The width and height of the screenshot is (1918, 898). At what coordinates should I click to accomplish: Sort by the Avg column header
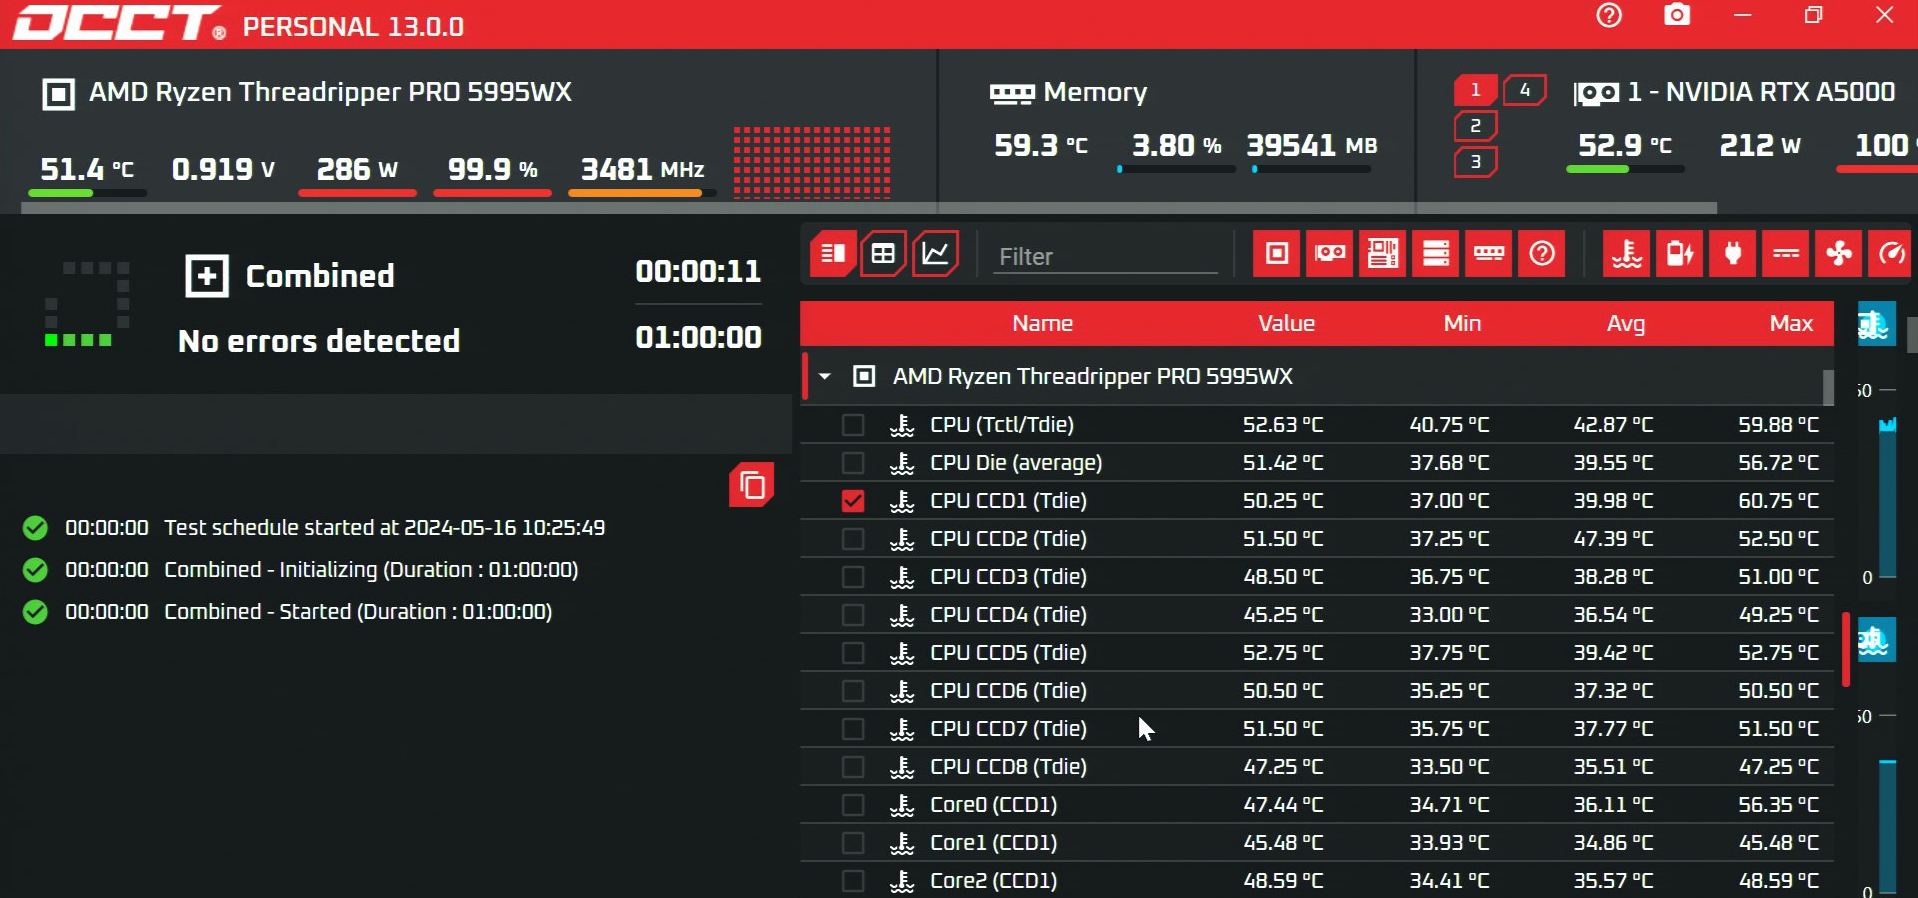click(1626, 323)
